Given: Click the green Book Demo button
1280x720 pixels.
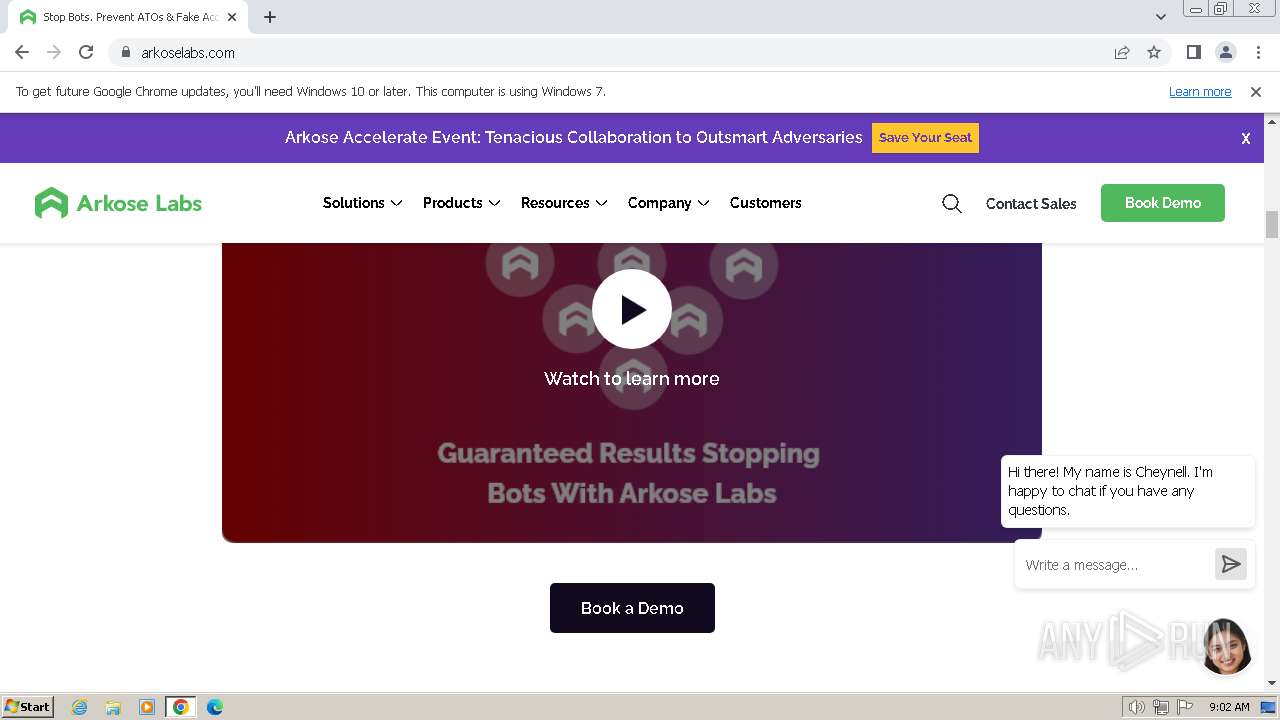Looking at the screenshot, I should (1163, 203).
